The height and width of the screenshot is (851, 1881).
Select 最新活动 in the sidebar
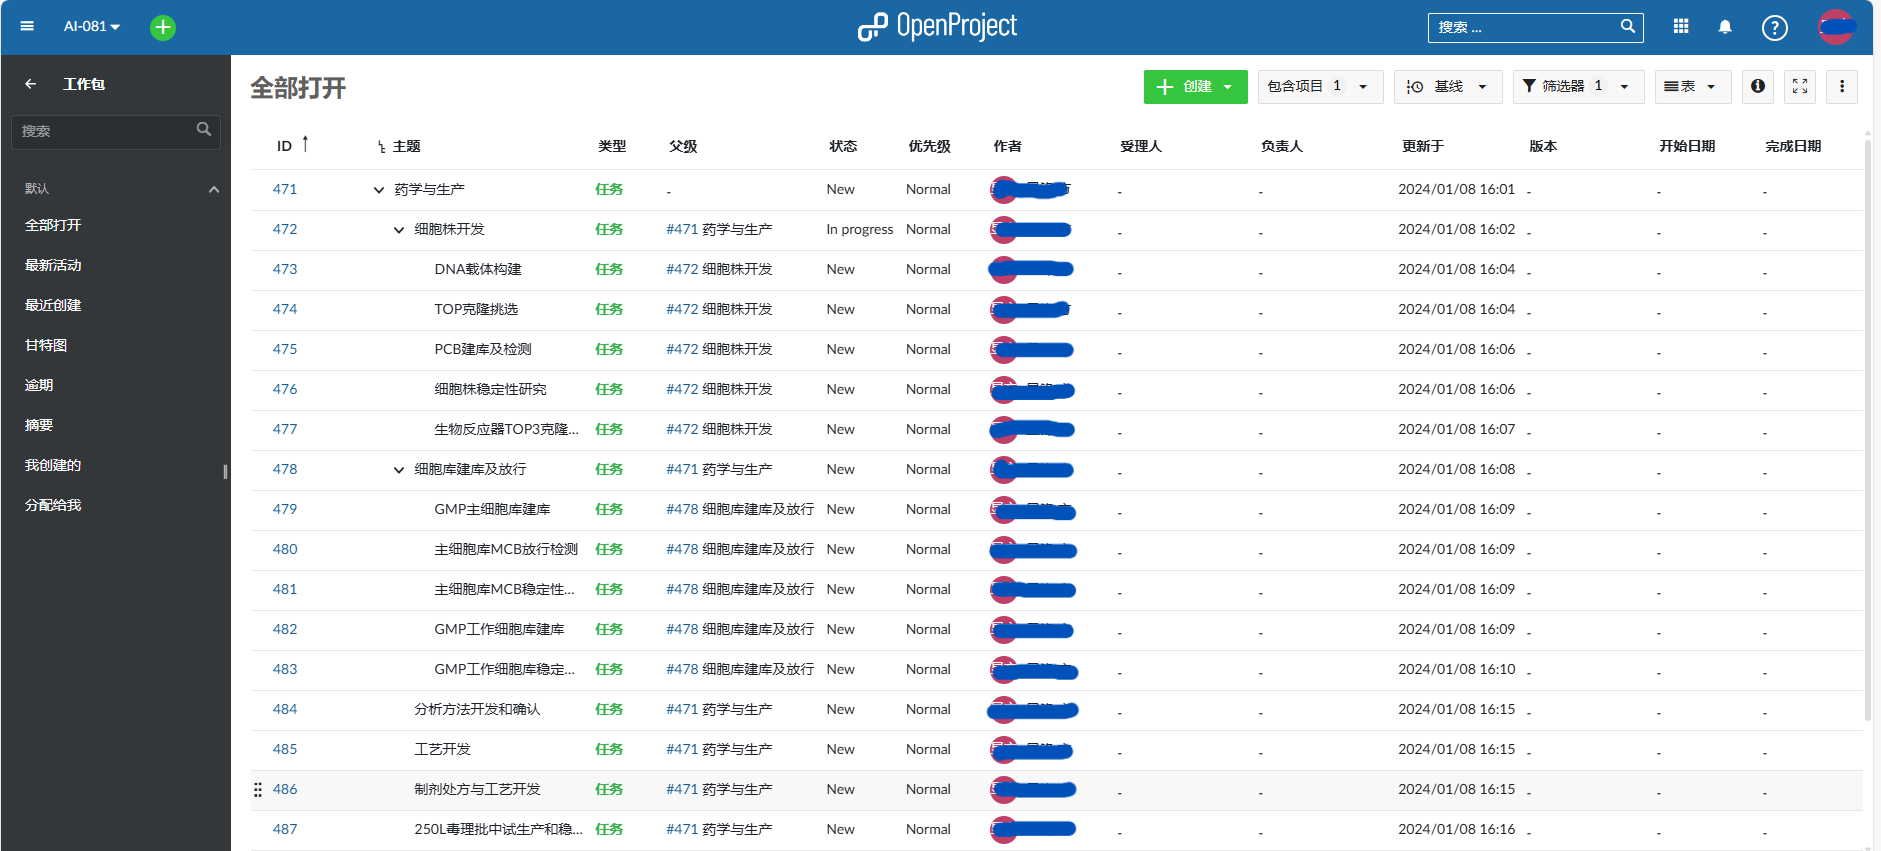(53, 265)
